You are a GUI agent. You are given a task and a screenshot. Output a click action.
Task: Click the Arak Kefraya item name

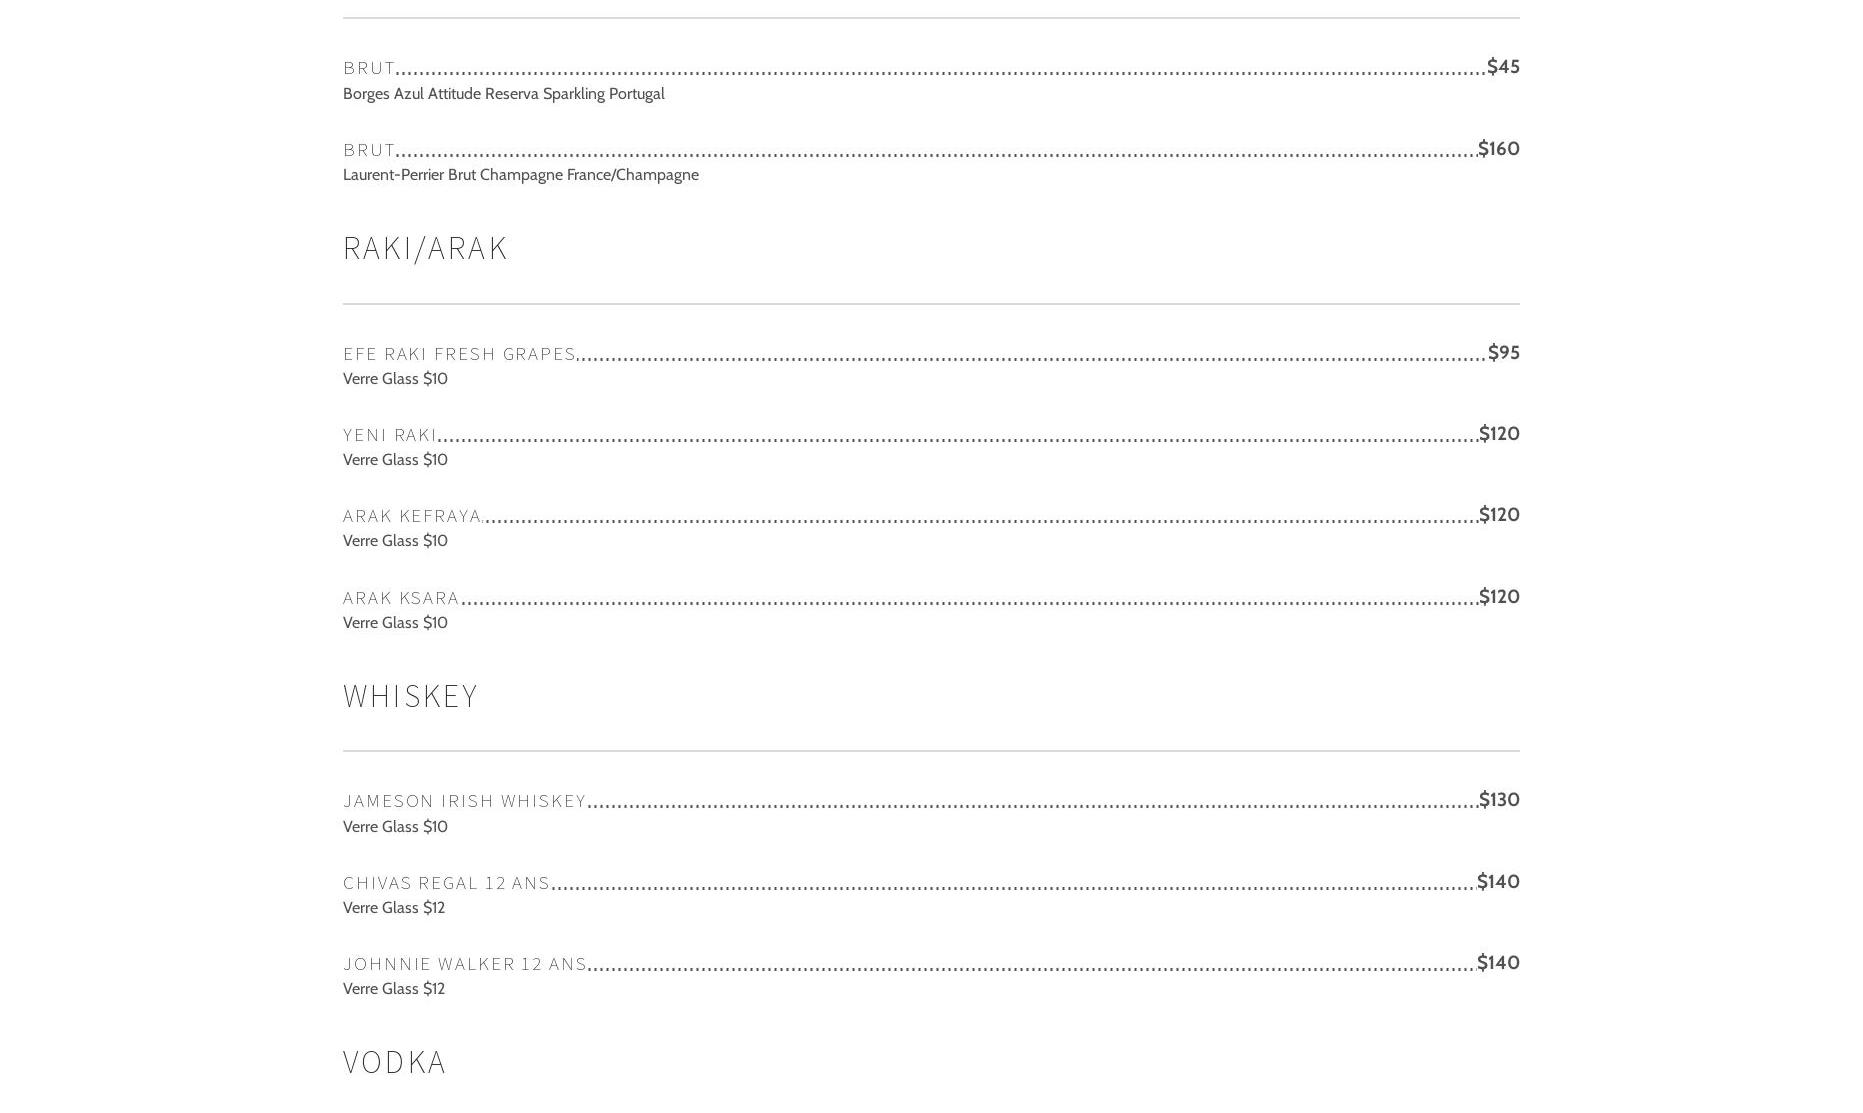(x=412, y=516)
